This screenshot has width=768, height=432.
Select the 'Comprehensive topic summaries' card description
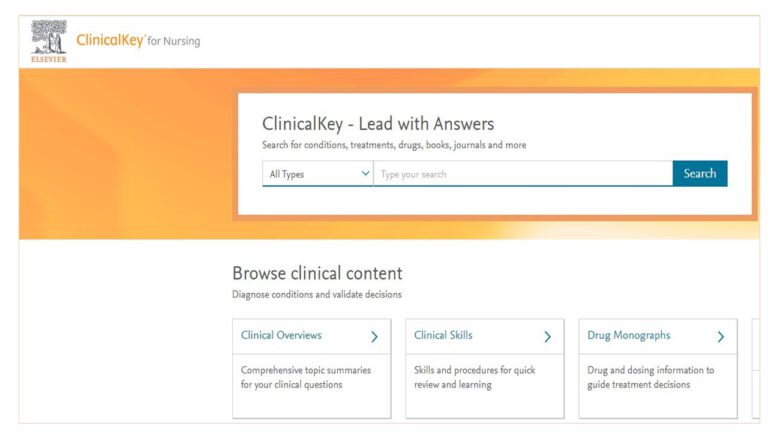click(x=306, y=377)
